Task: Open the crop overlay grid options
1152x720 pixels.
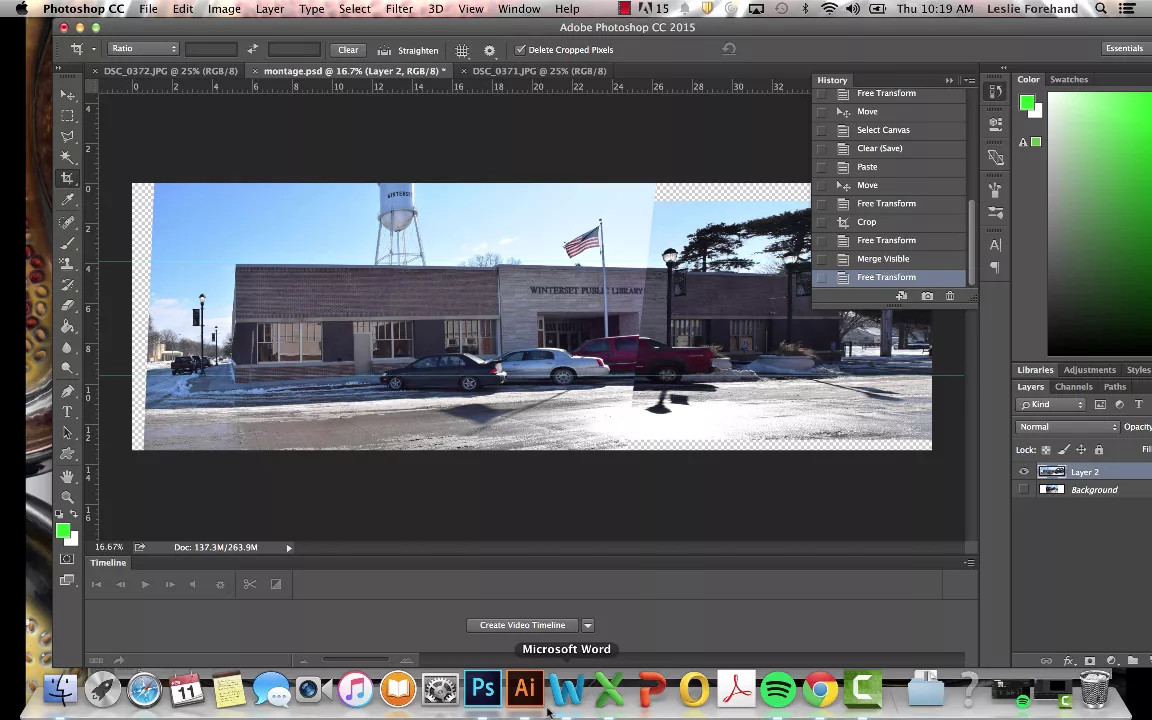Action: pyautogui.click(x=461, y=50)
